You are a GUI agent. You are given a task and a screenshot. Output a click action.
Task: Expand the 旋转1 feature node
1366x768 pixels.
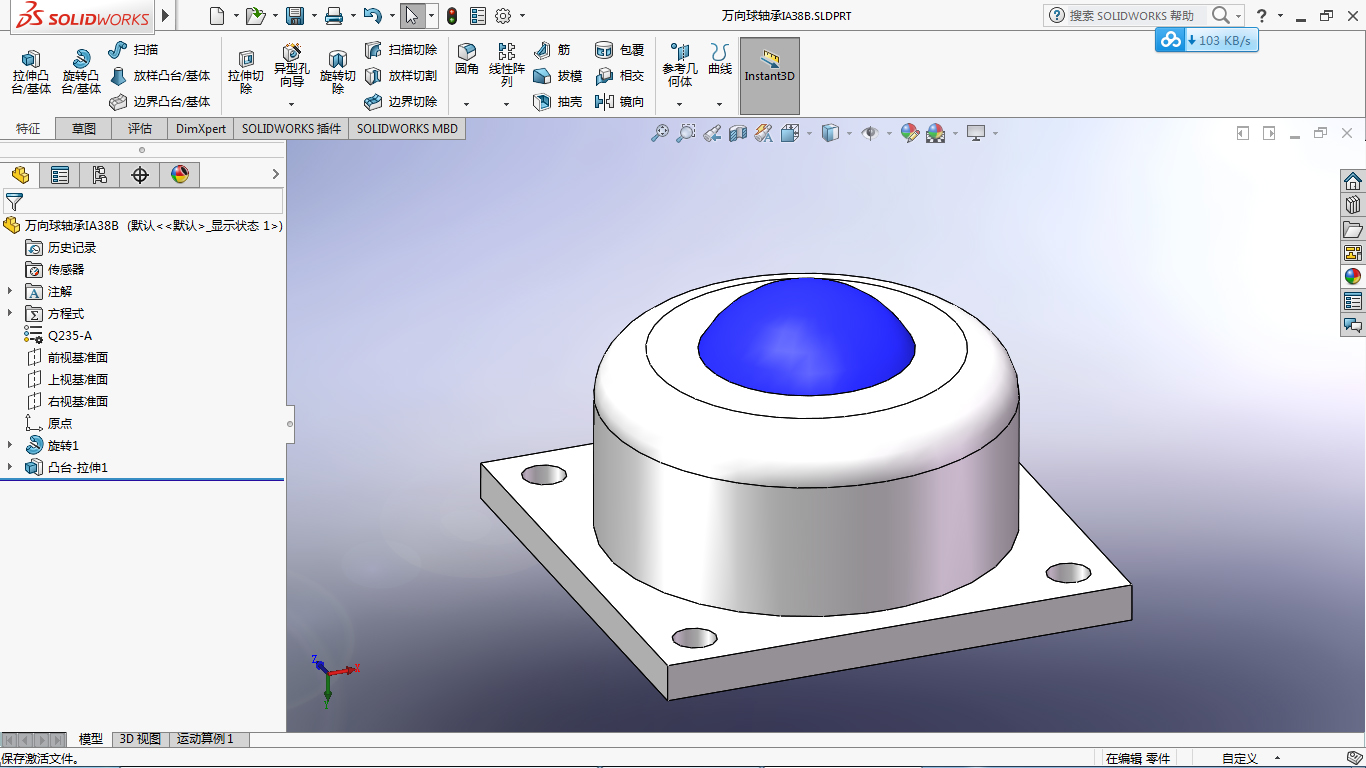(x=10, y=445)
